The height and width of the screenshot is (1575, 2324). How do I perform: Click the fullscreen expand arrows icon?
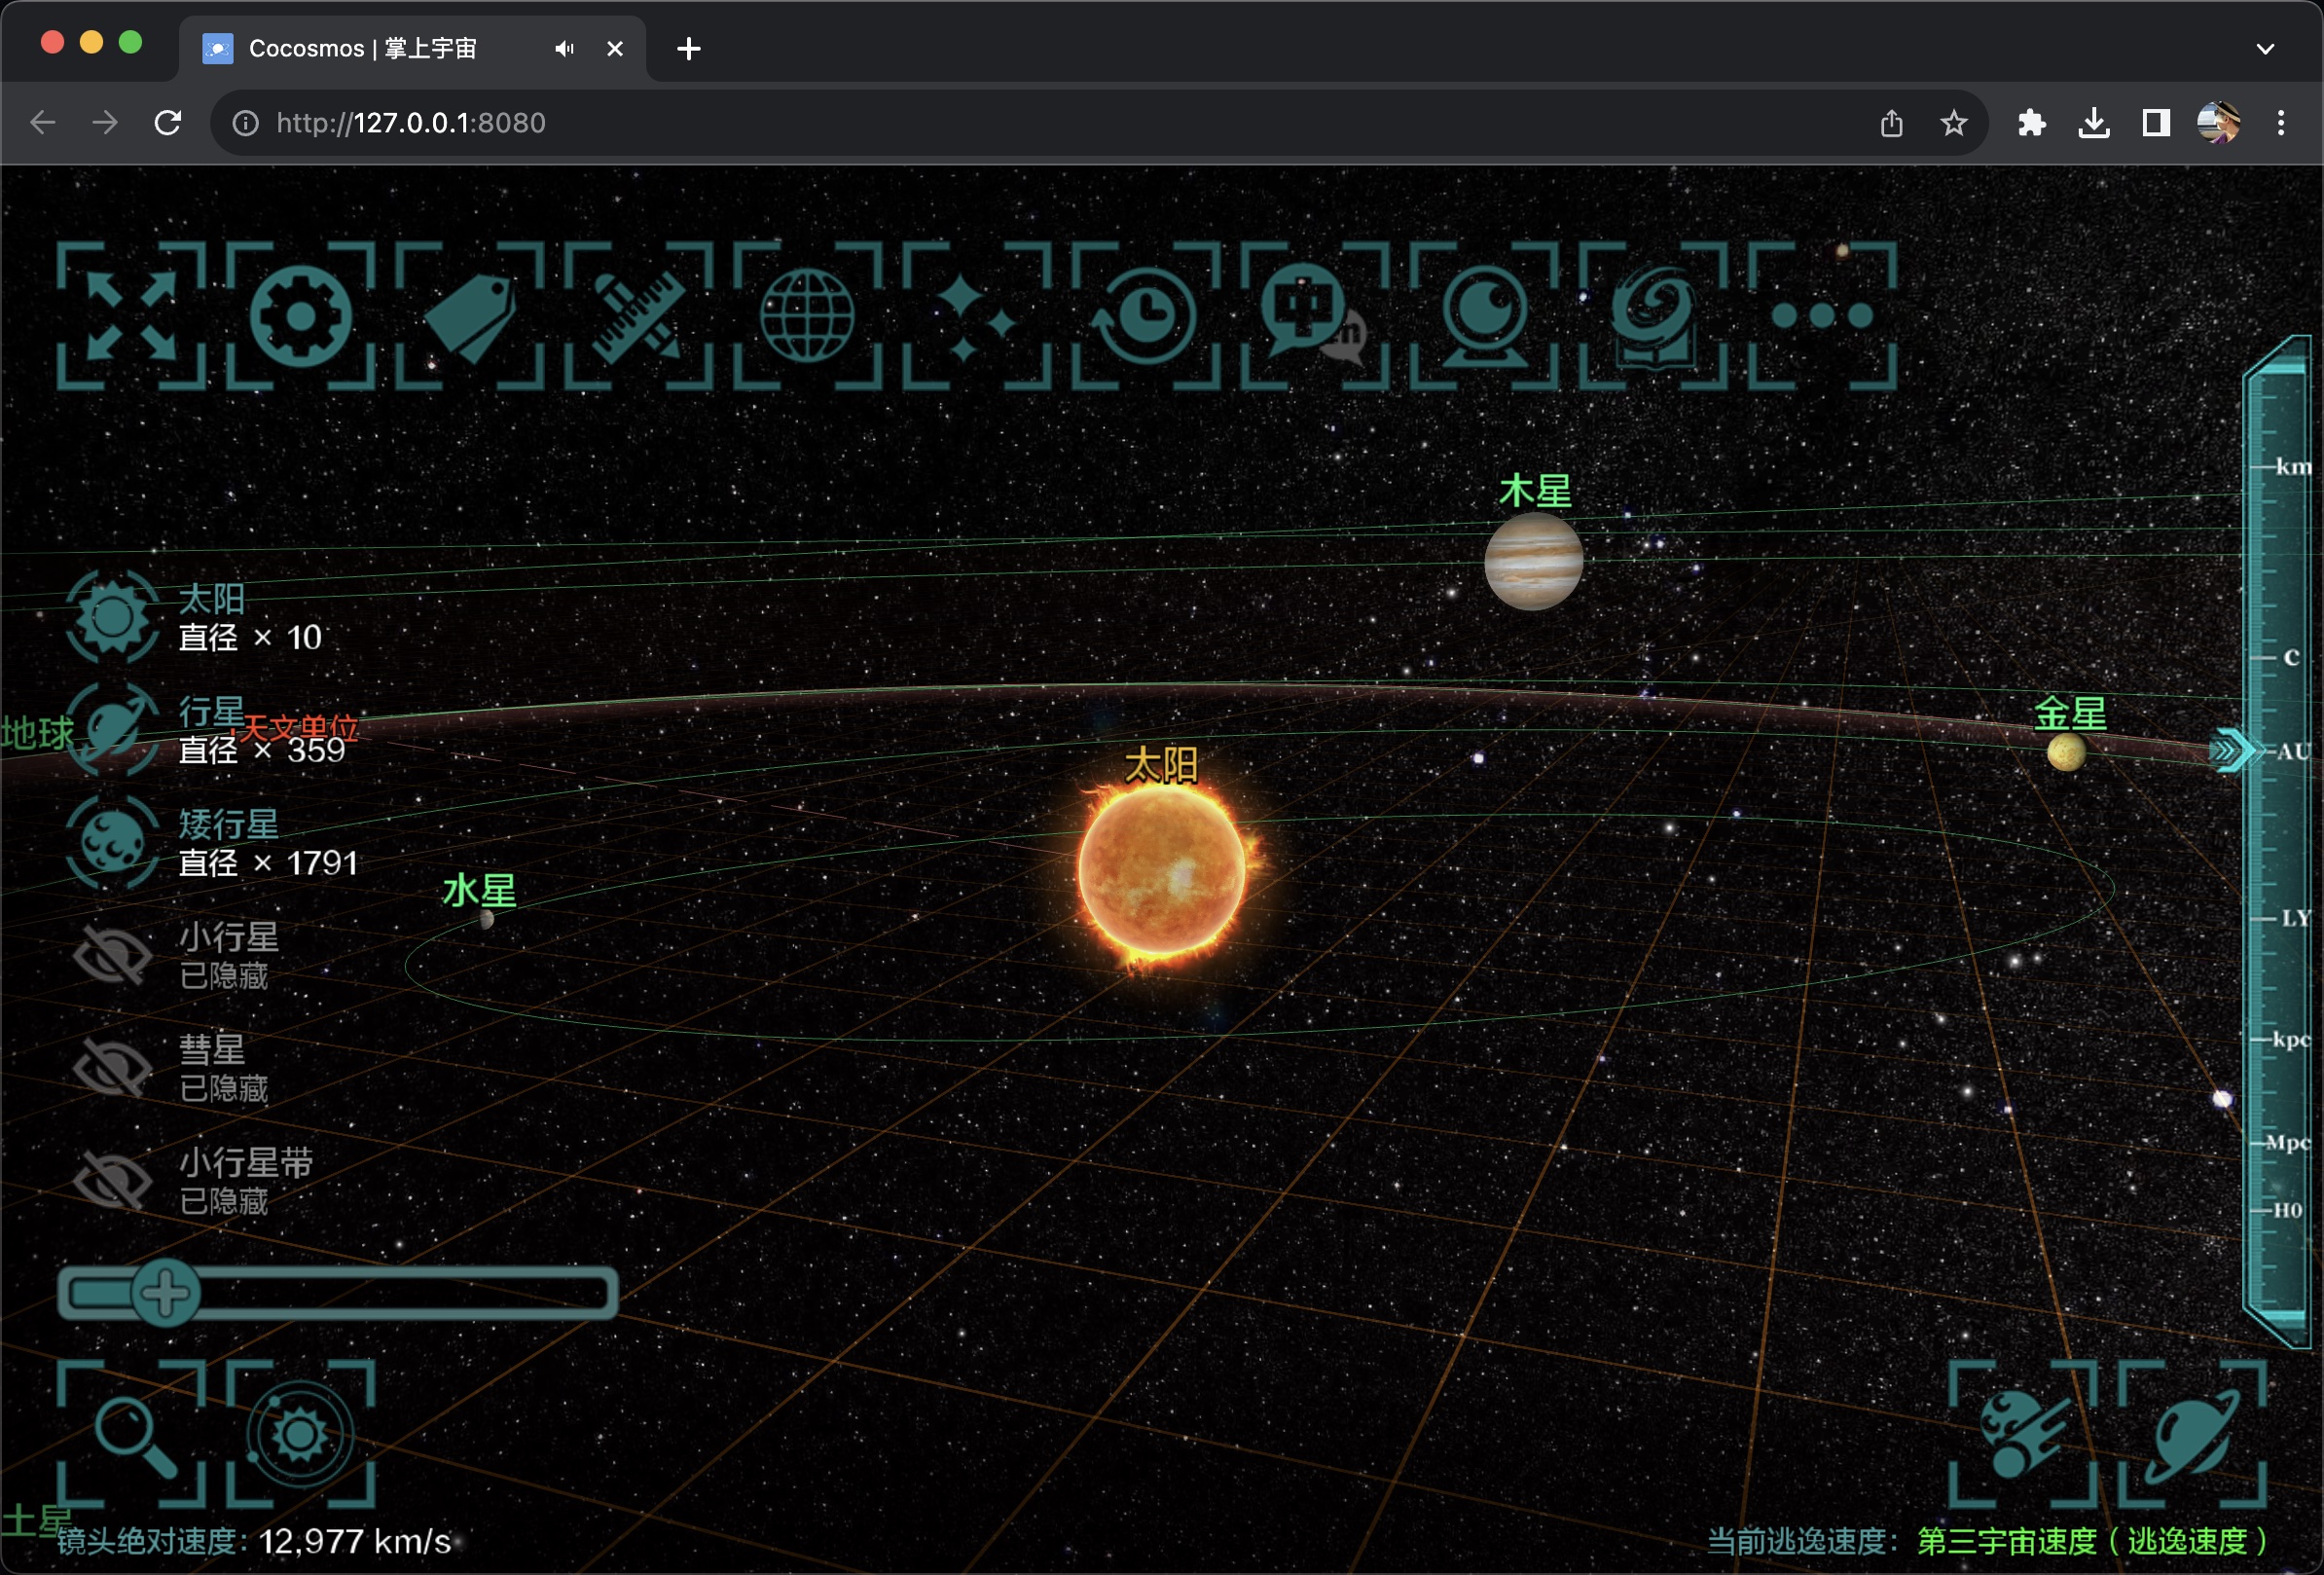click(x=131, y=315)
